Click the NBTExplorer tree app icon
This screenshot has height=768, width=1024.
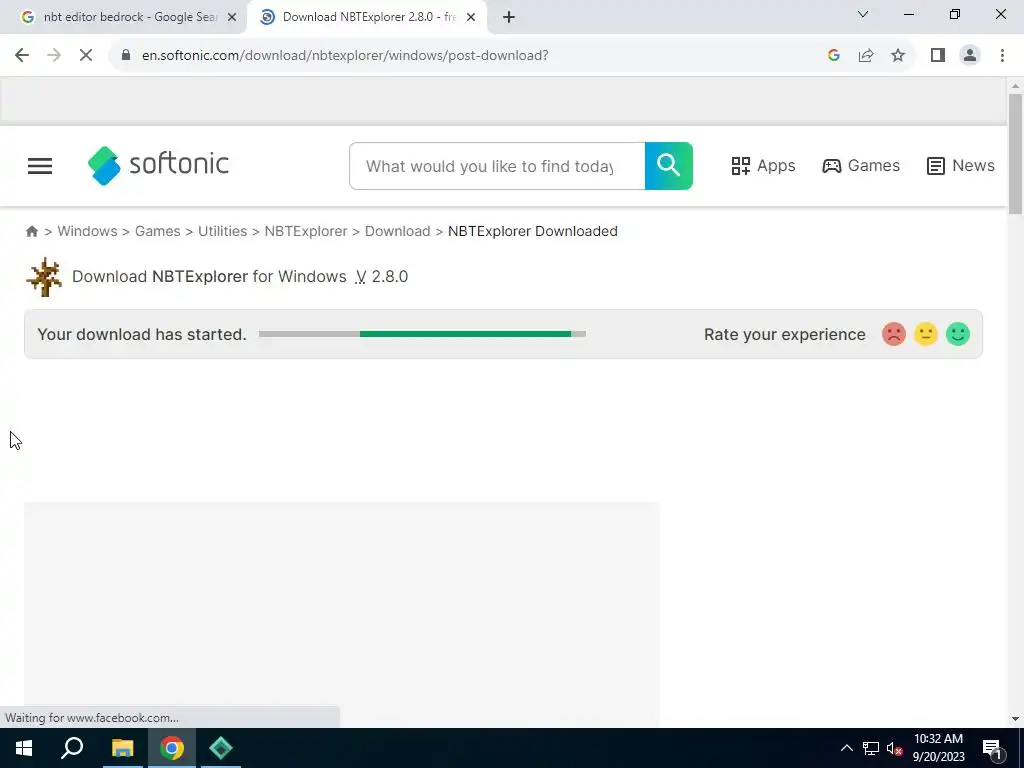click(x=44, y=277)
